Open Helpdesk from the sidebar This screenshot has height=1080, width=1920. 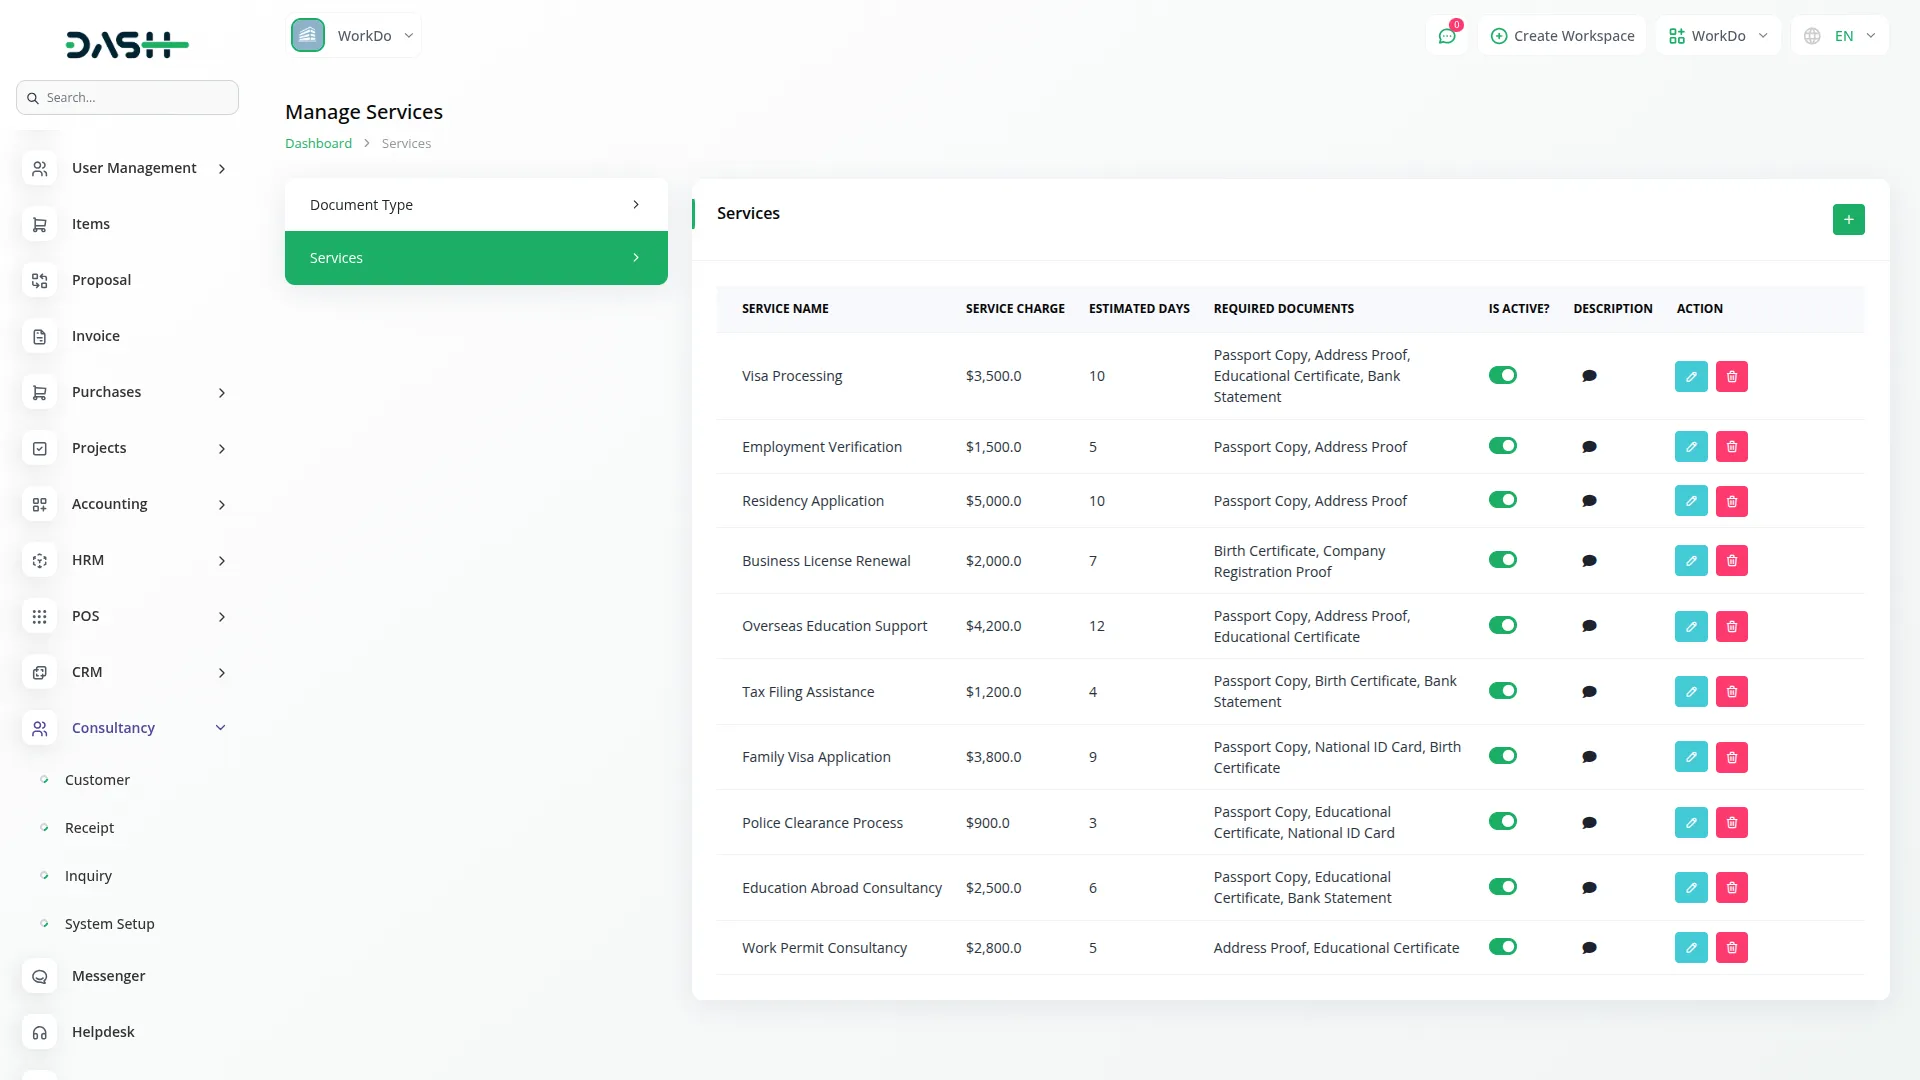click(x=103, y=1032)
